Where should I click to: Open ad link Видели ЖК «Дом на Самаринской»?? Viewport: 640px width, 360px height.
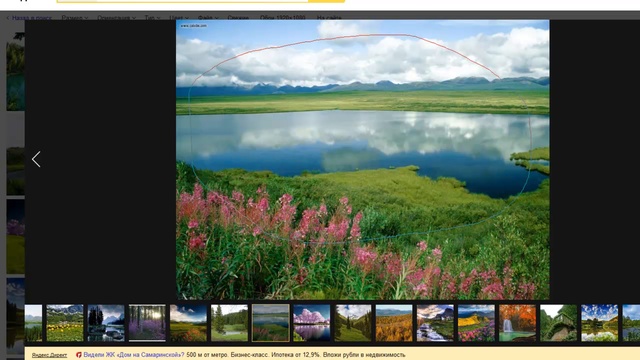pos(133,355)
